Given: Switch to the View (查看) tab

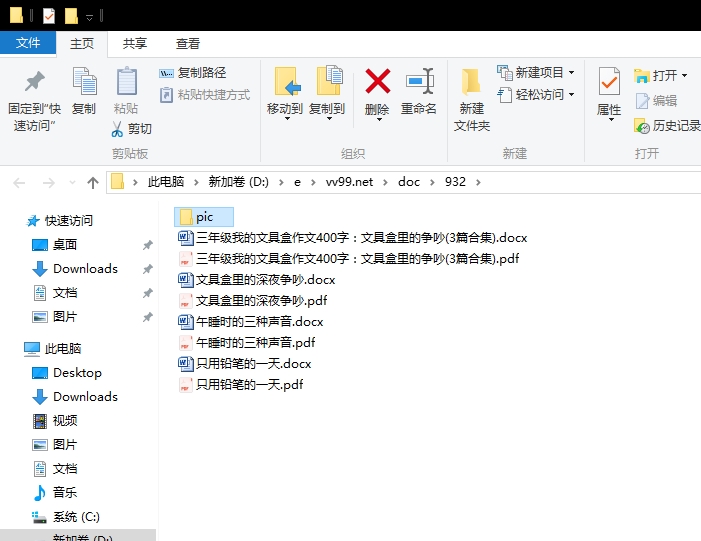Looking at the screenshot, I should click(187, 44).
